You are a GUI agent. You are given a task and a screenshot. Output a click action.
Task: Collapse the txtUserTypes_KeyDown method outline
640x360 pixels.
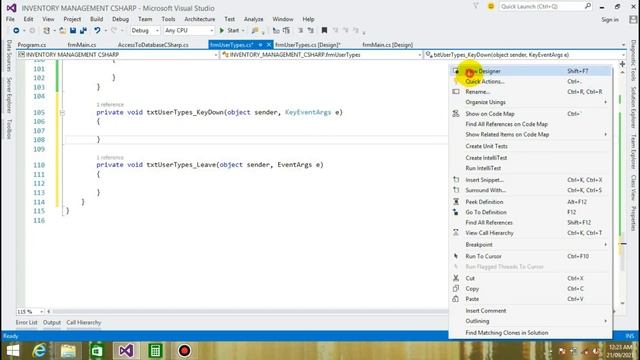point(62,113)
